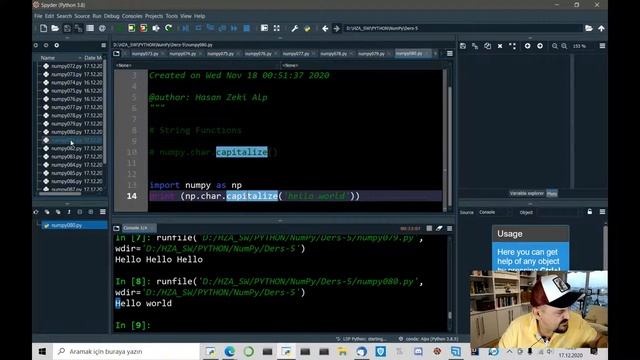
Task: Run the file with the green play button
Action: pos(120,28)
